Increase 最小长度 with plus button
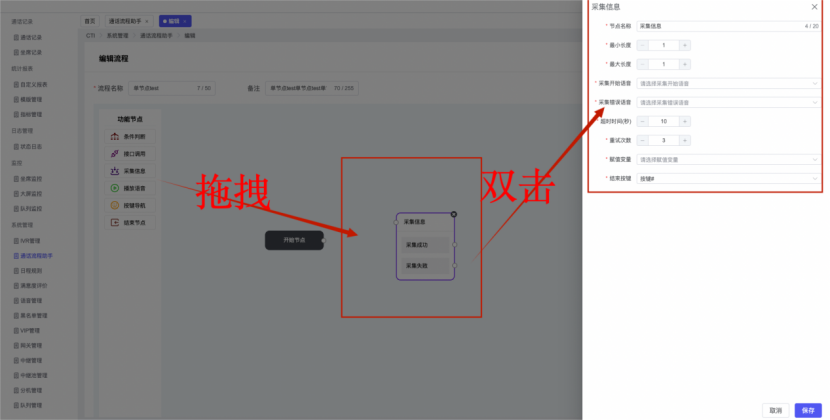 coord(684,45)
